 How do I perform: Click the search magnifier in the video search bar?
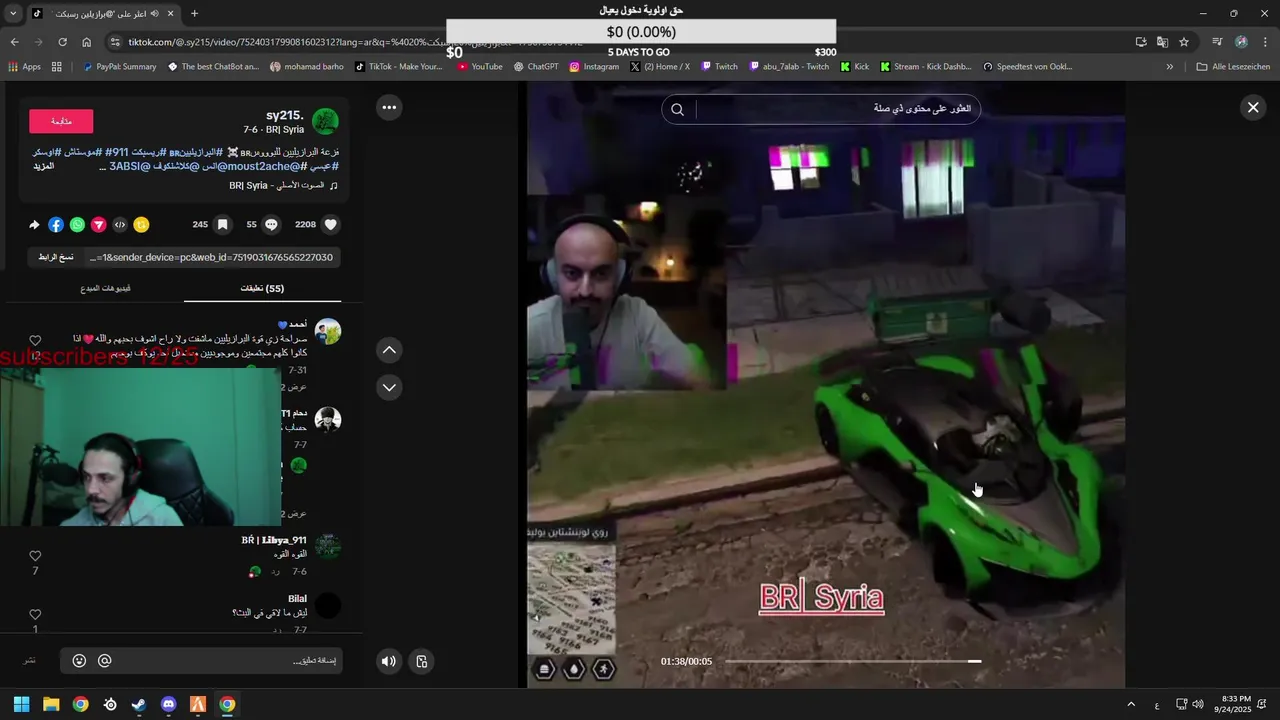click(677, 109)
